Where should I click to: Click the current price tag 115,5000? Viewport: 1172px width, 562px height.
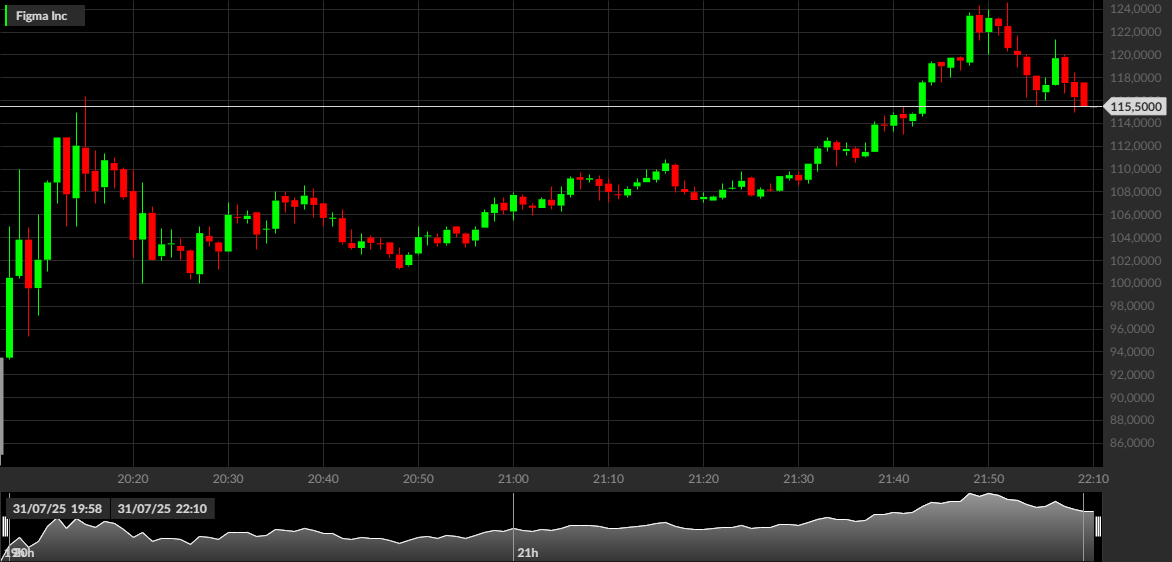pos(1135,107)
